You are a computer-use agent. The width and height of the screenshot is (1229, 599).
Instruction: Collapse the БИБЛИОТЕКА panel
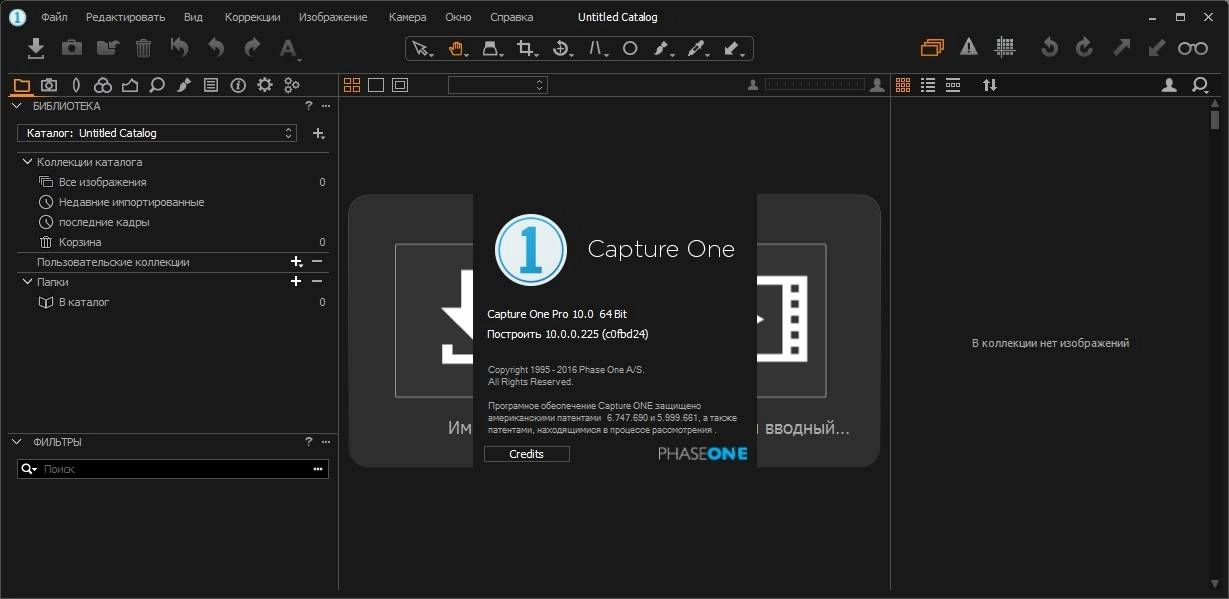coord(17,105)
